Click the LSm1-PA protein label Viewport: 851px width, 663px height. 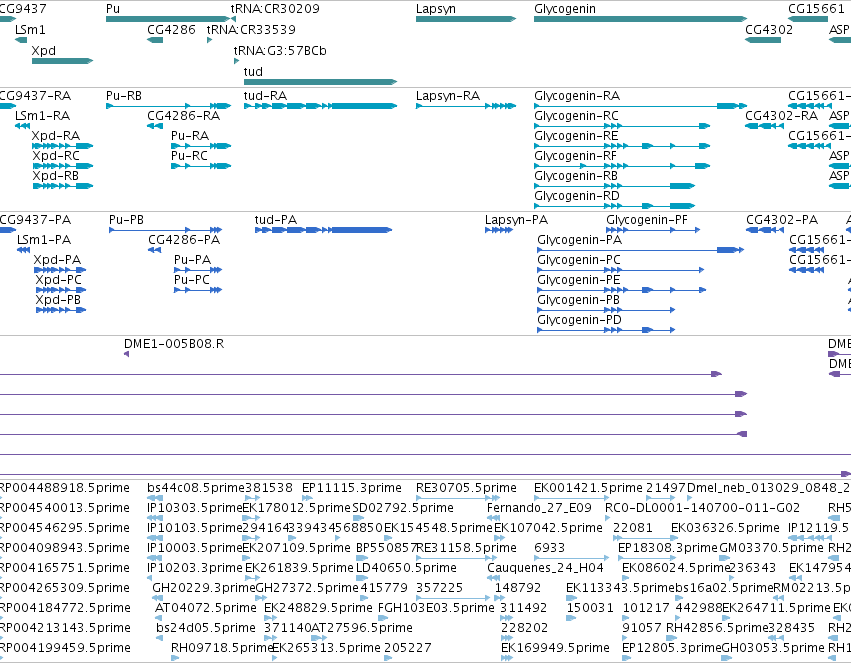pyautogui.click(x=44, y=240)
